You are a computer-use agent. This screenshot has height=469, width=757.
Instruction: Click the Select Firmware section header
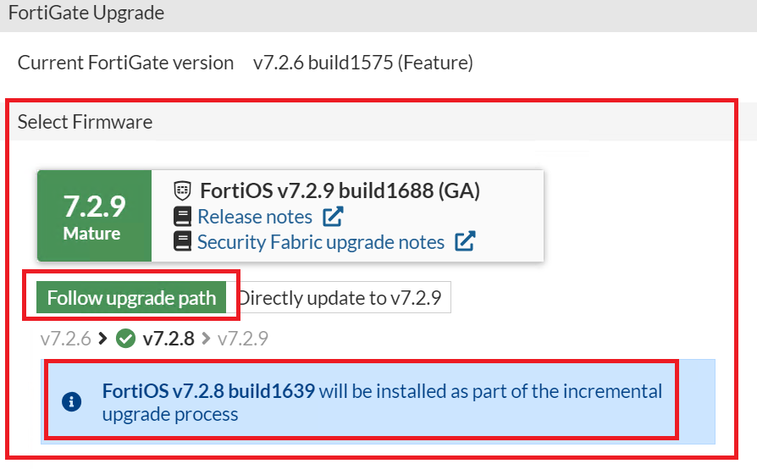click(x=85, y=122)
